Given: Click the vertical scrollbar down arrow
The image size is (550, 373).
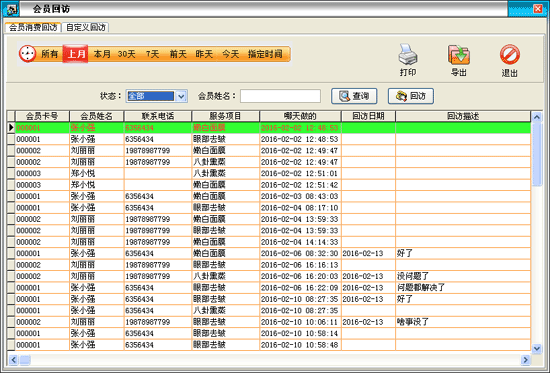Looking at the screenshot, I should click(x=537, y=348).
